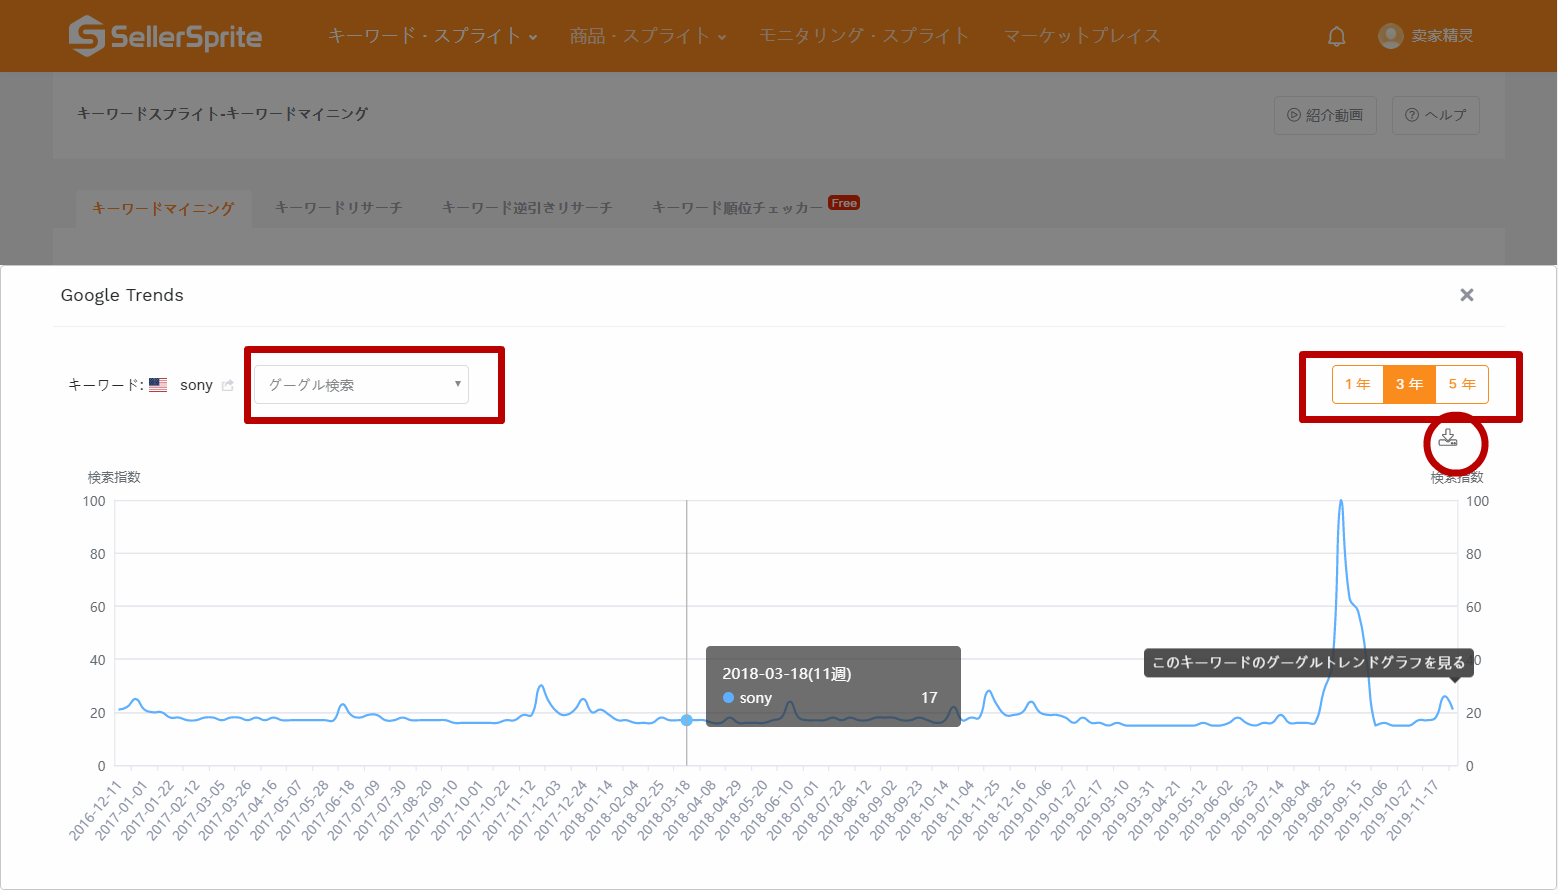Click the US flag icon
The image size is (1558, 890).
pyautogui.click(x=158, y=385)
